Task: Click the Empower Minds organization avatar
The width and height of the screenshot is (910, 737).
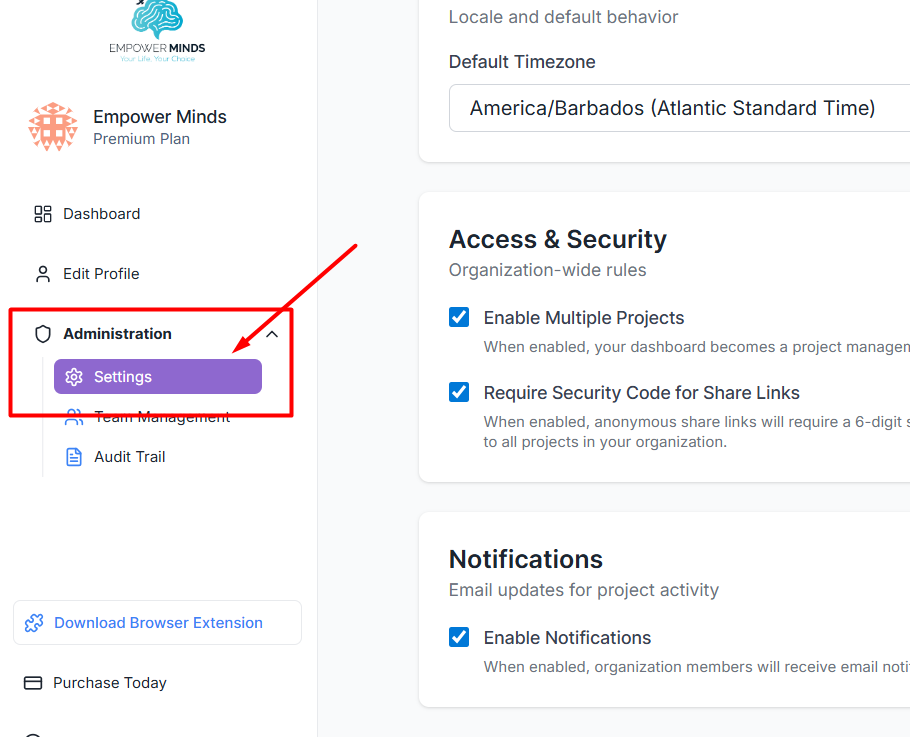Action: [x=53, y=127]
